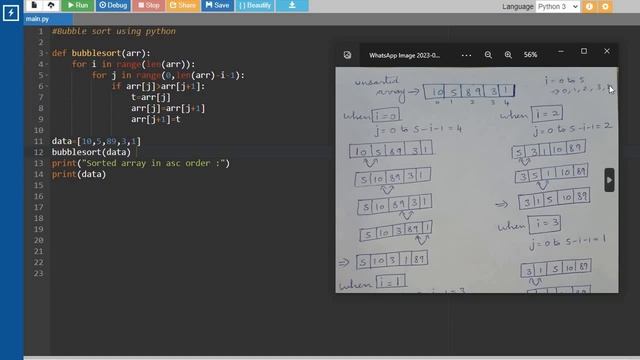This screenshot has width=640, height=360.
Task: Click the 'Sorted array in asc order' print line
Action: click(x=141, y=163)
